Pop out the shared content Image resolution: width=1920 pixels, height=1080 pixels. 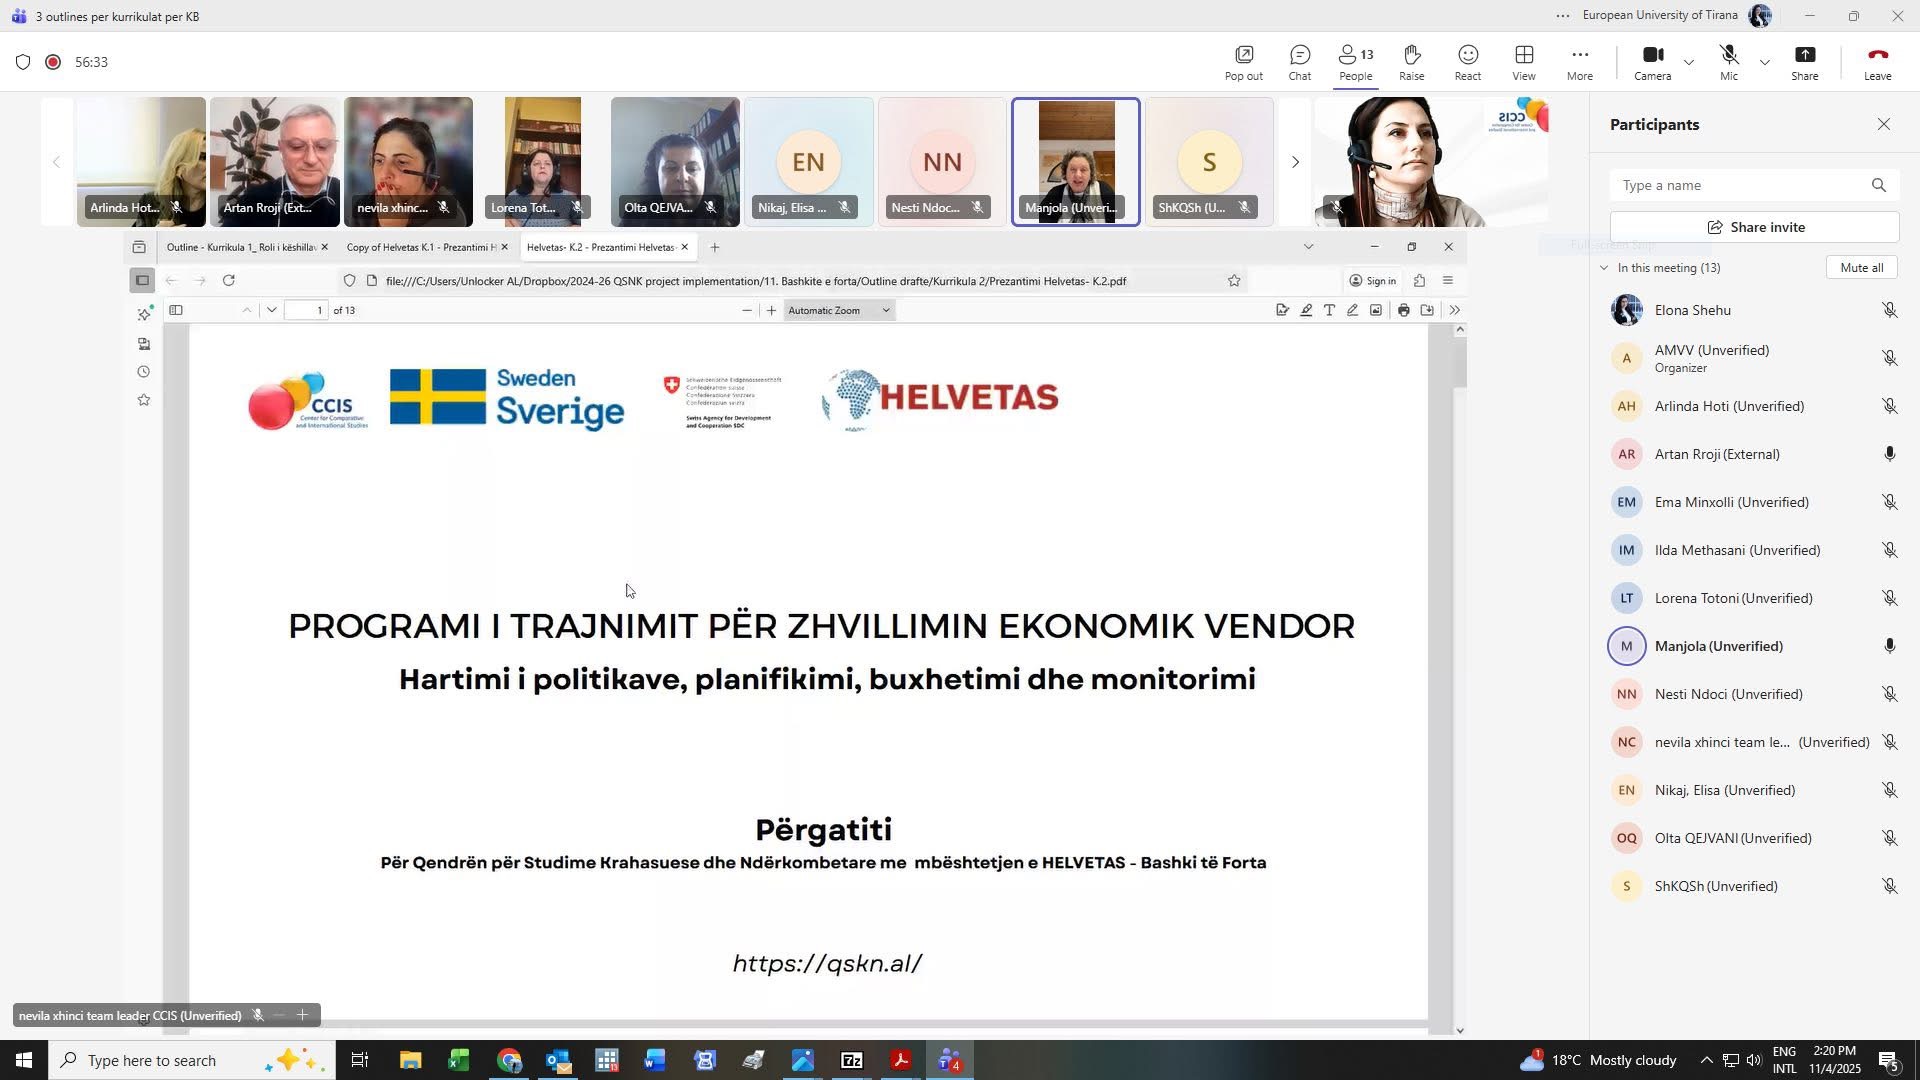click(x=1243, y=62)
